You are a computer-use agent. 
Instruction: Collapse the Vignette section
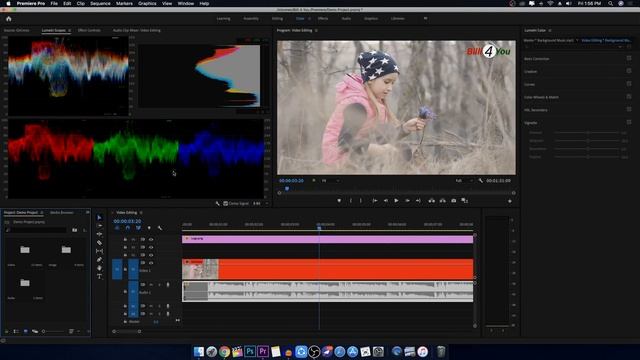coord(531,122)
